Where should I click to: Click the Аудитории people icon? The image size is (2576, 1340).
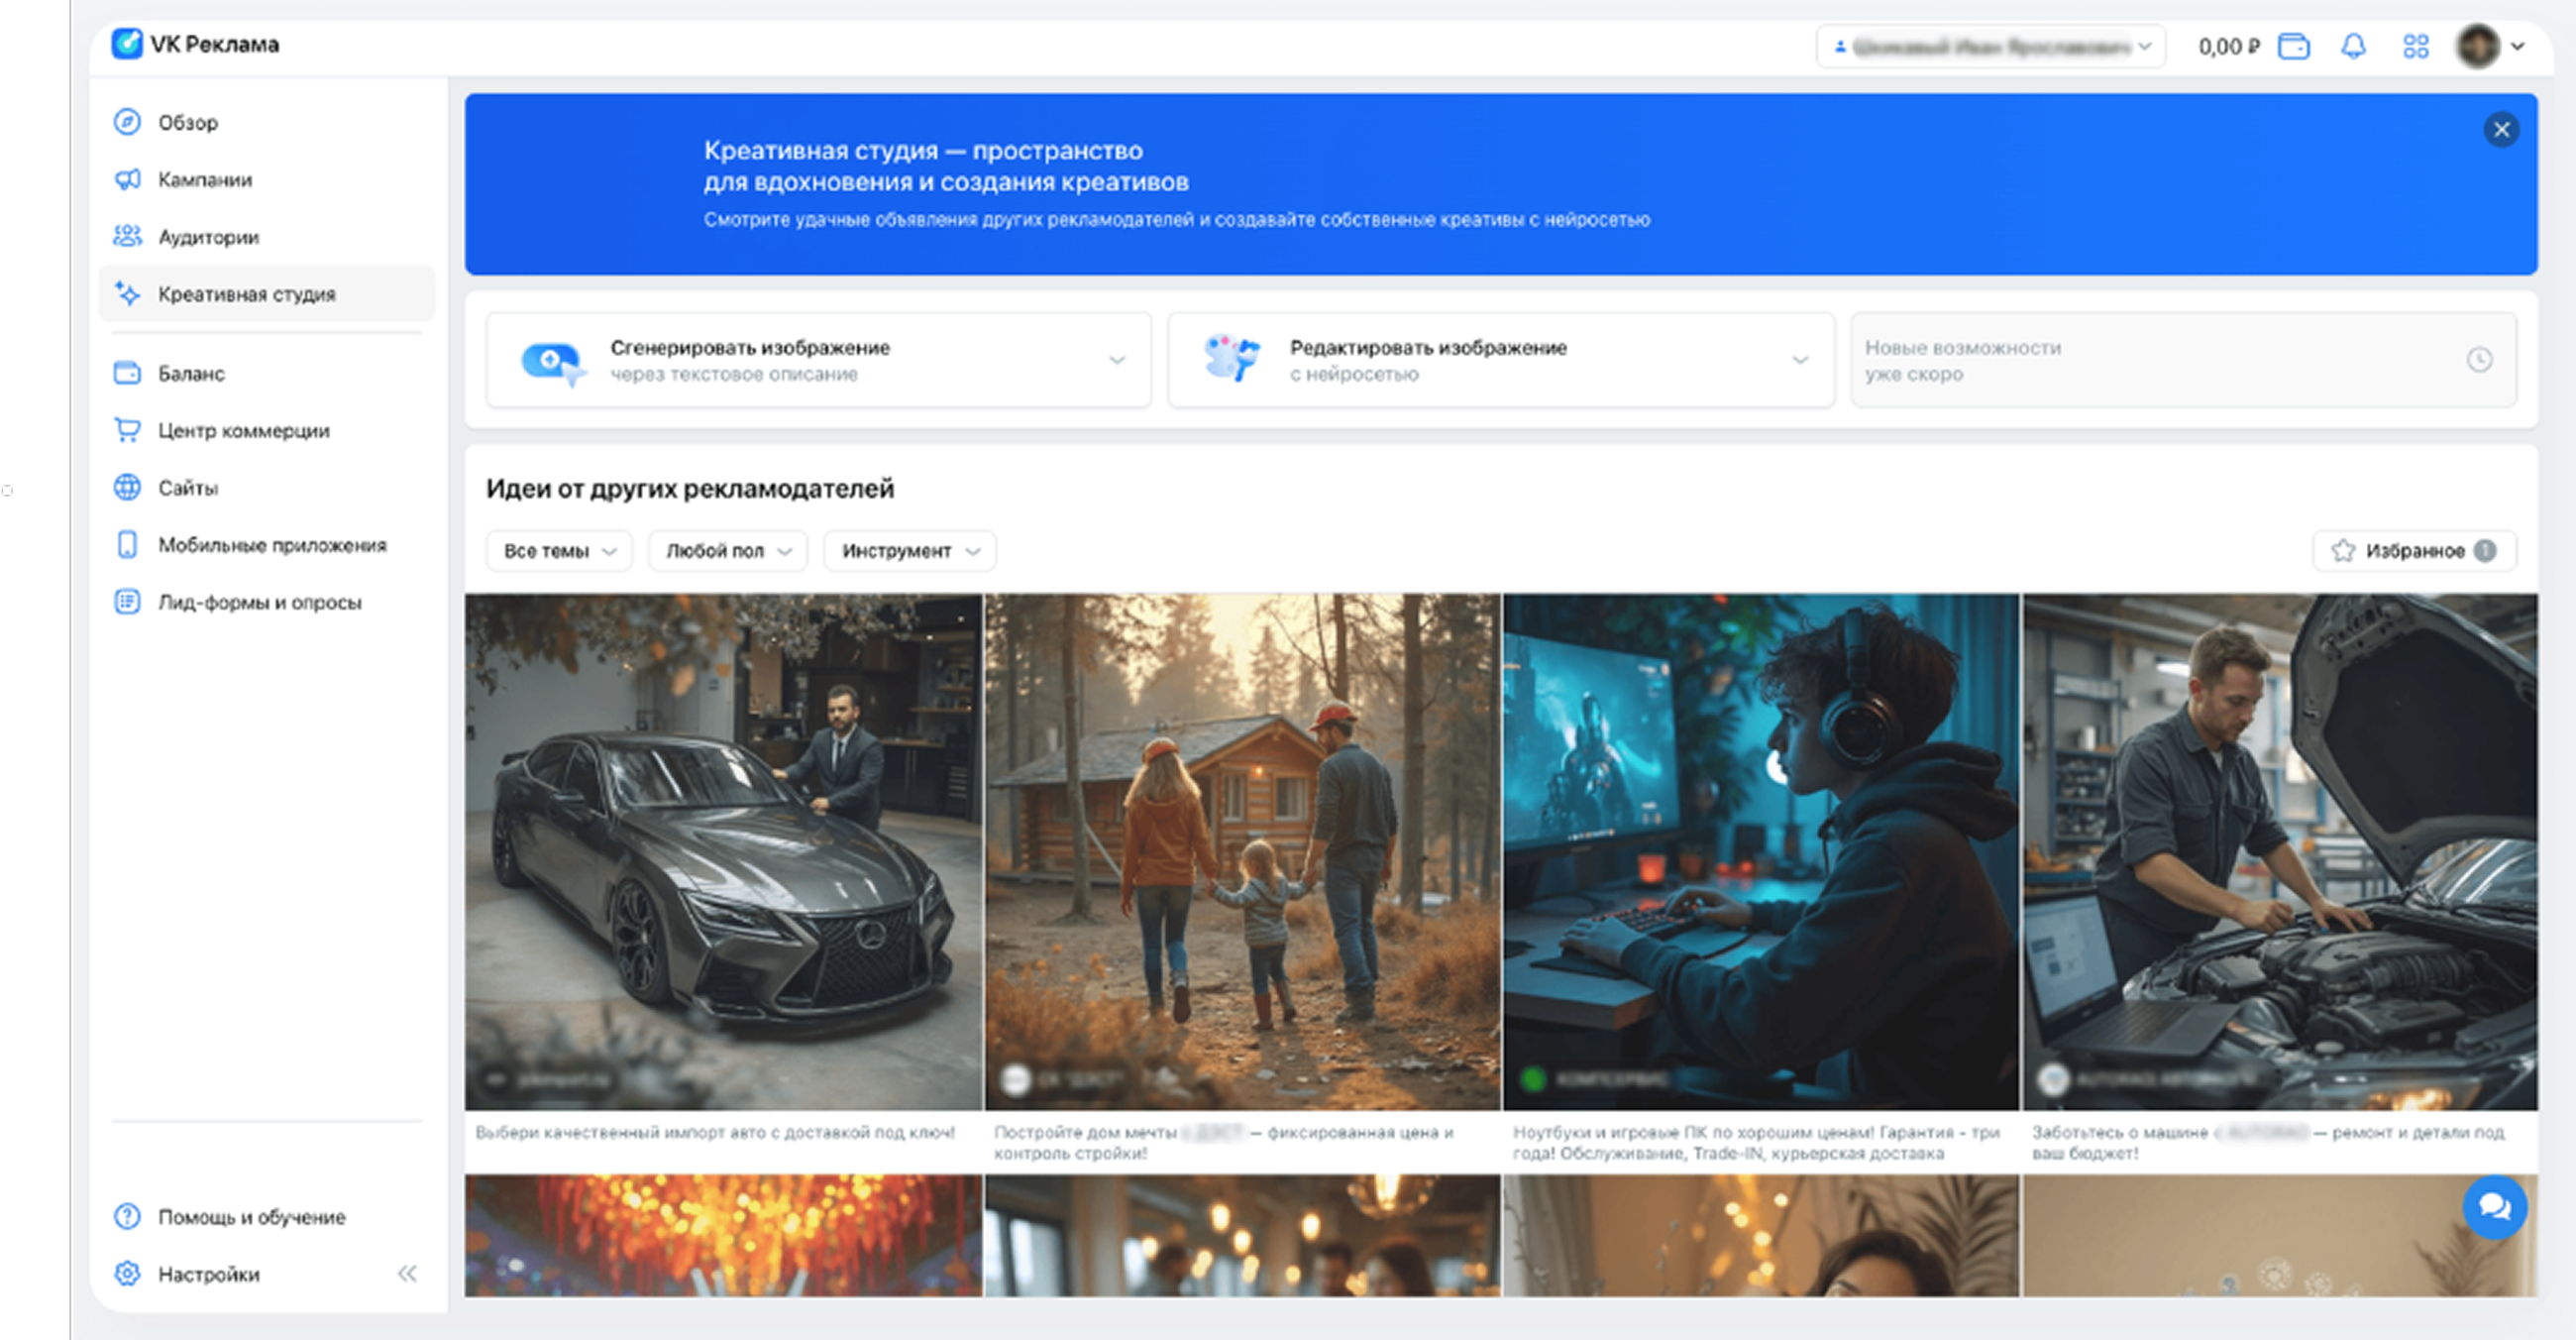pyautogui.click(x=127, y=236)
